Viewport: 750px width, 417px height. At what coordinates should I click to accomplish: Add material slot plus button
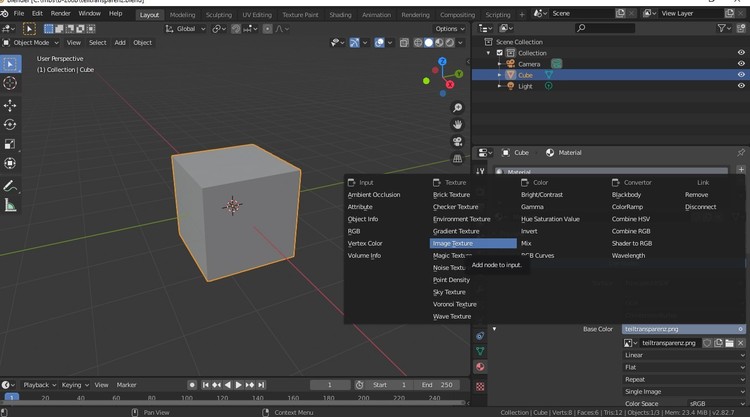click(x=741, y=170)
